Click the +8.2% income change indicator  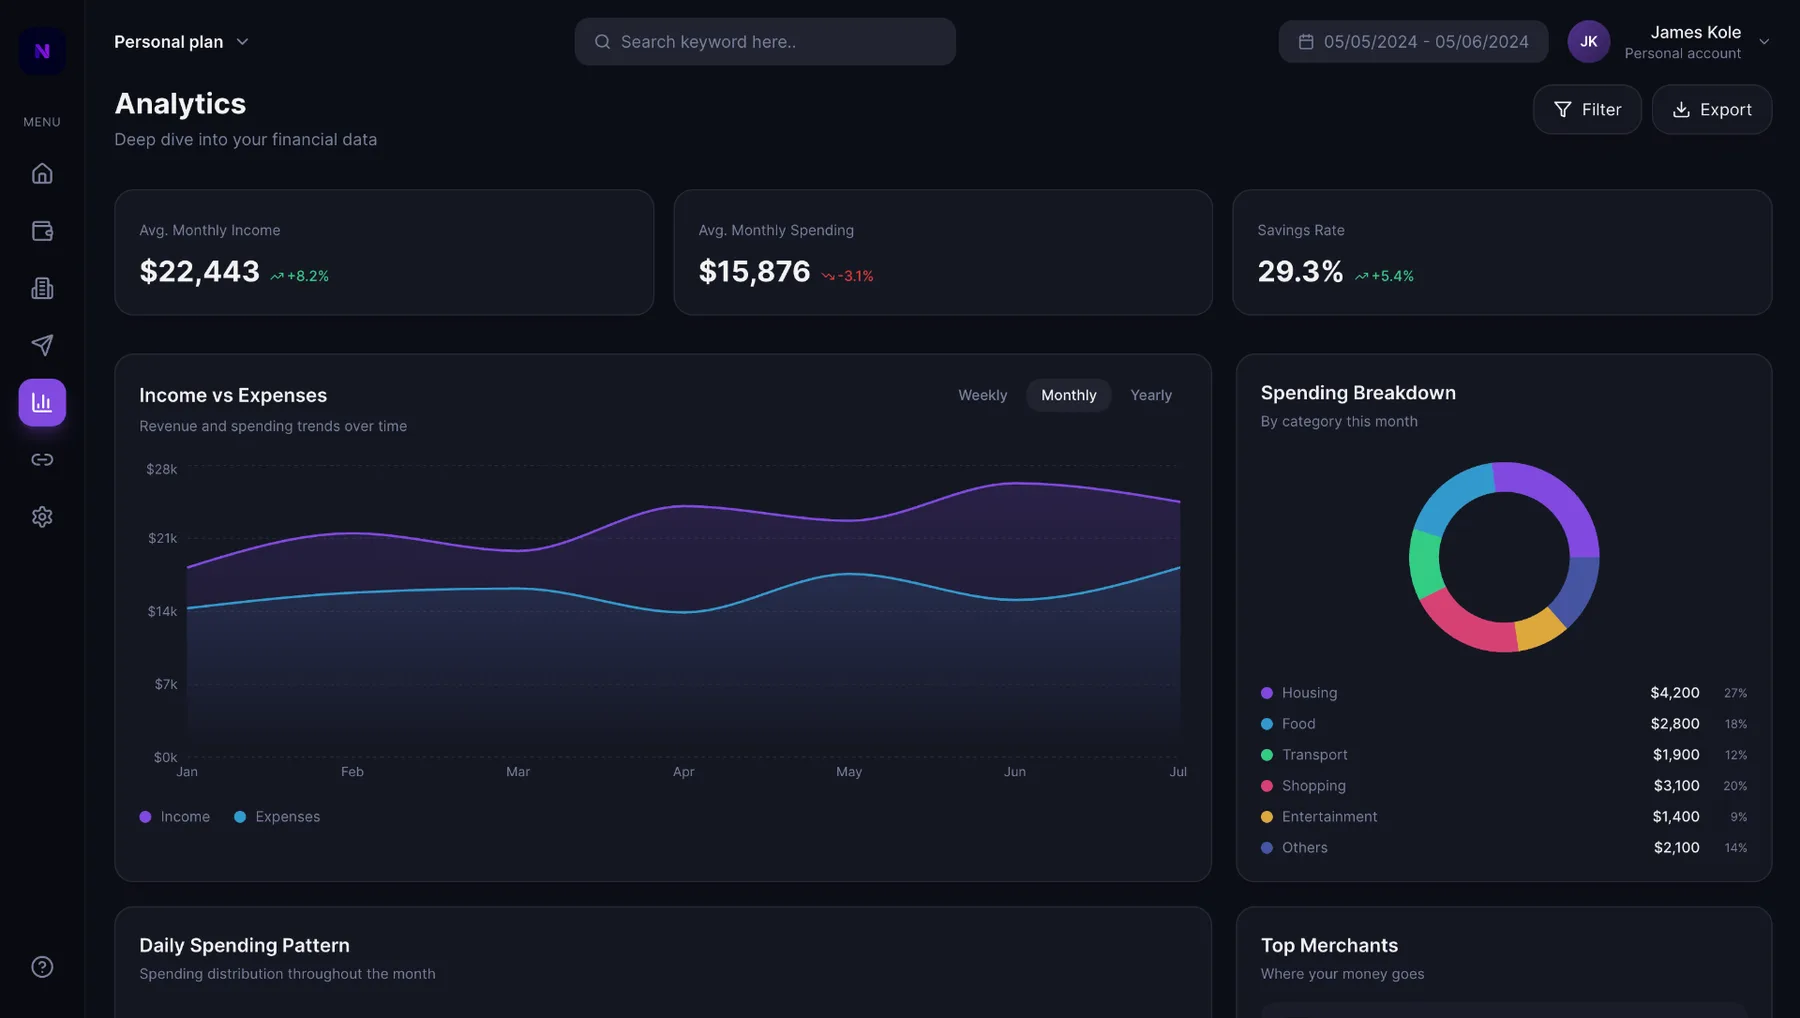click(299, 276)
